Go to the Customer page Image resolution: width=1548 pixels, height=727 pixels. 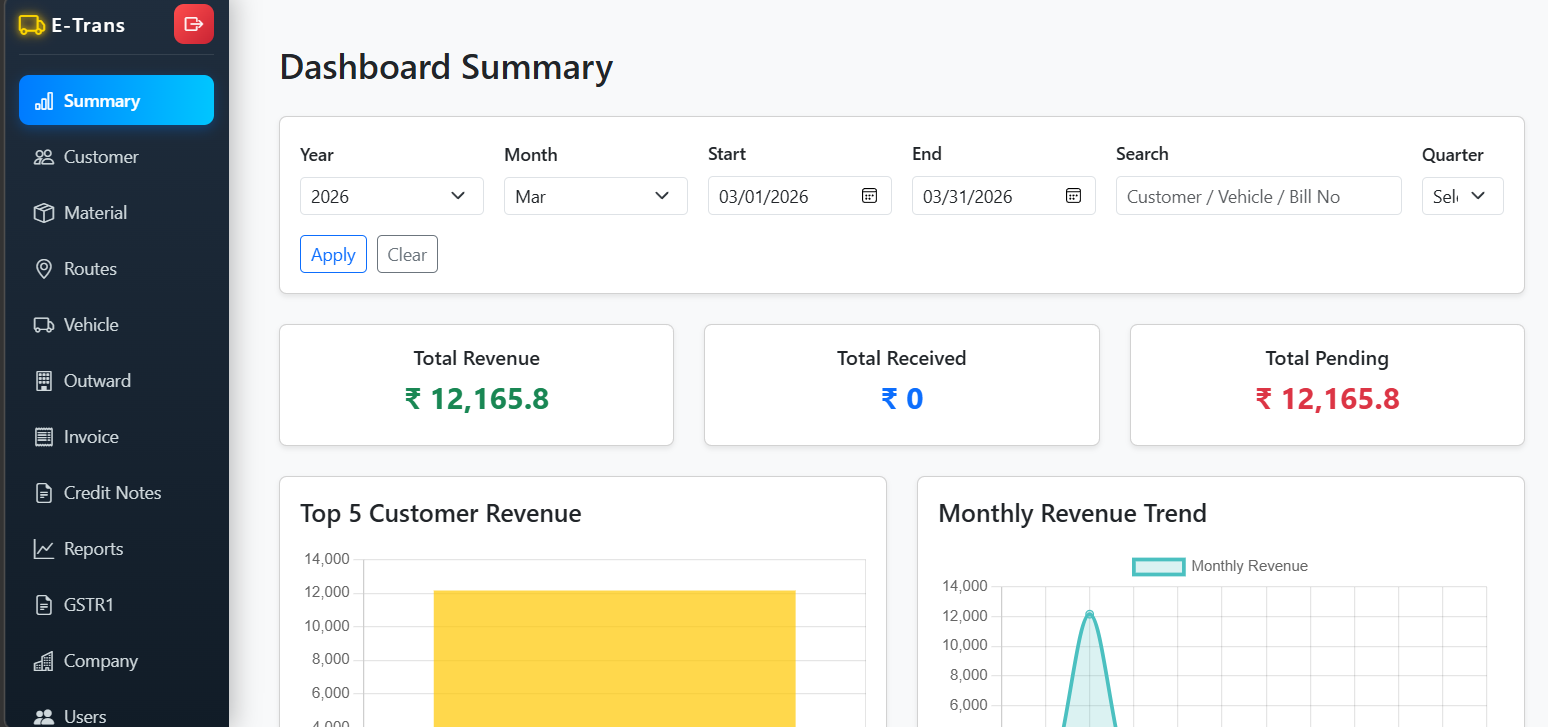(x=116, y=157)
